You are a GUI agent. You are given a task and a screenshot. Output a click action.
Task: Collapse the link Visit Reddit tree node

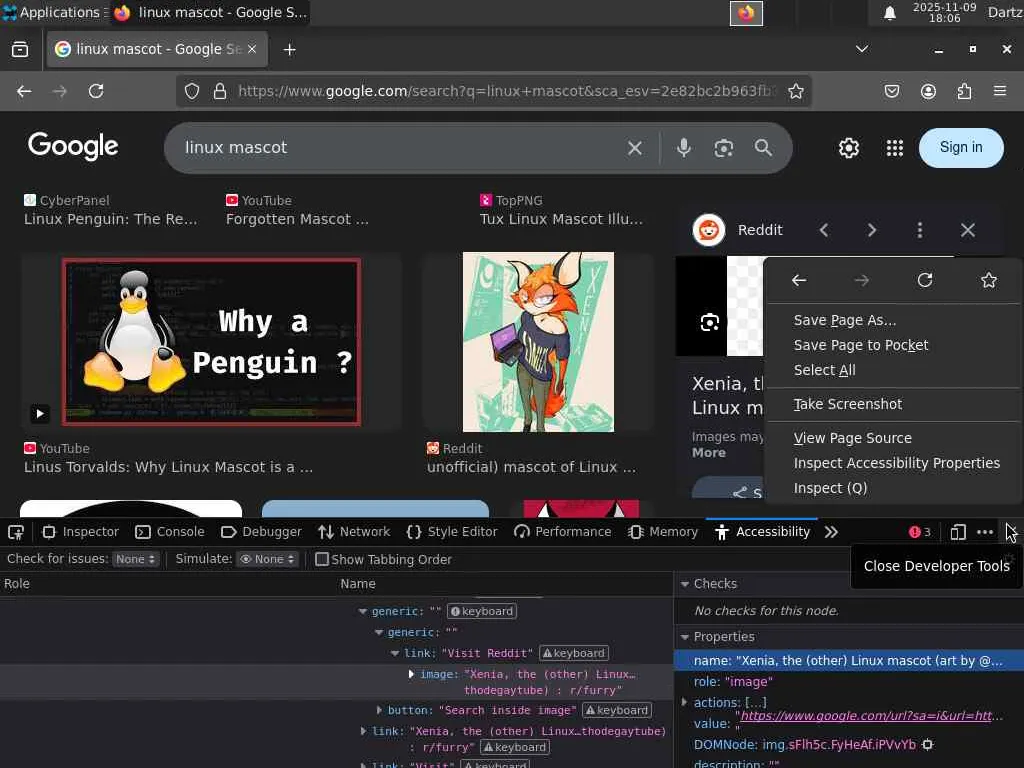pyautogui.click(x=394, y=653)
